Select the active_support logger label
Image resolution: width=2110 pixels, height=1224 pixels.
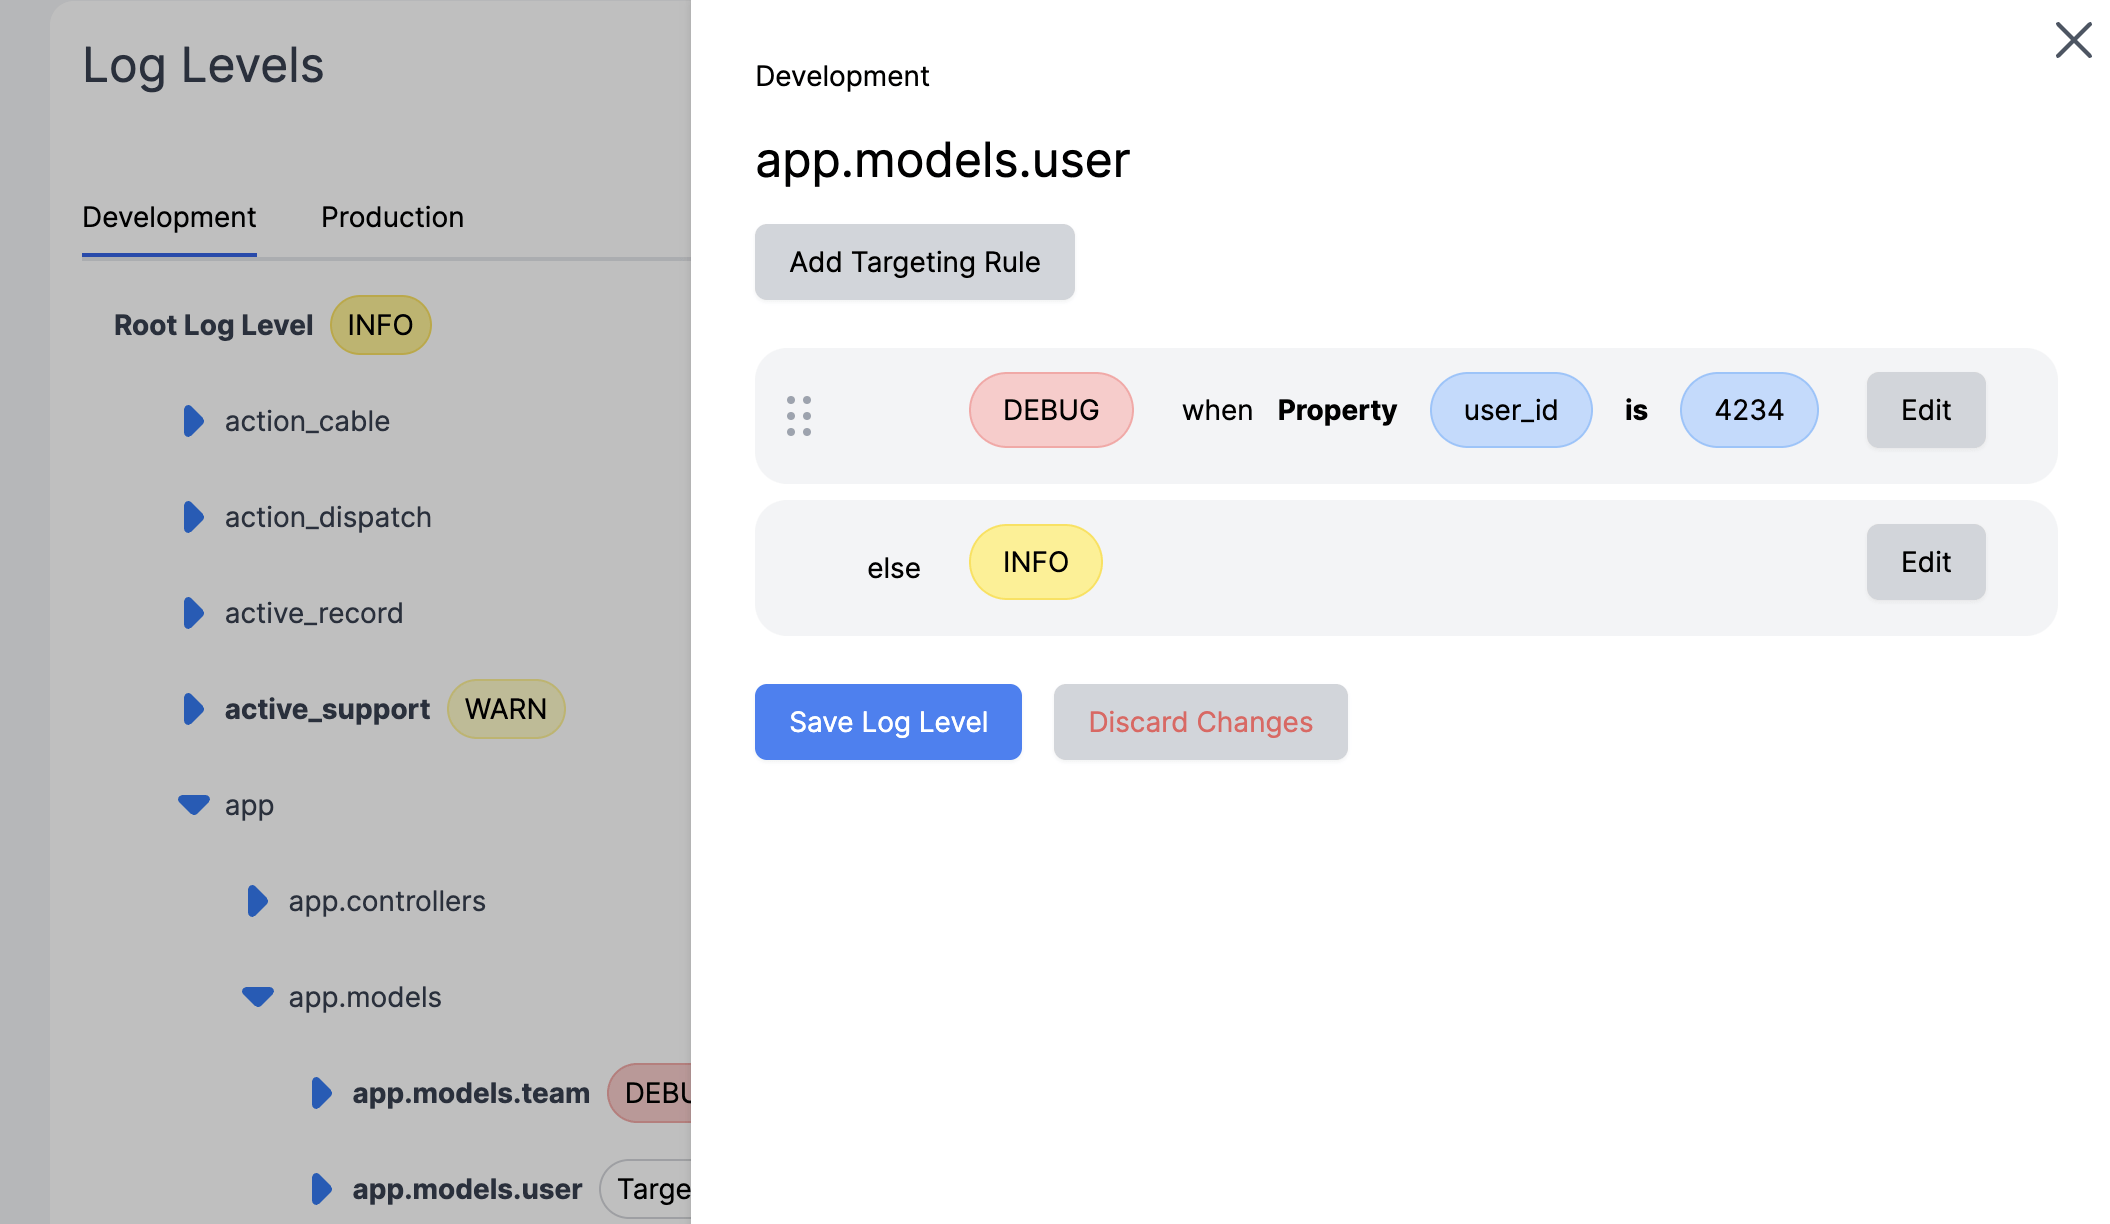pyautogui.click(x=327, y=709)
